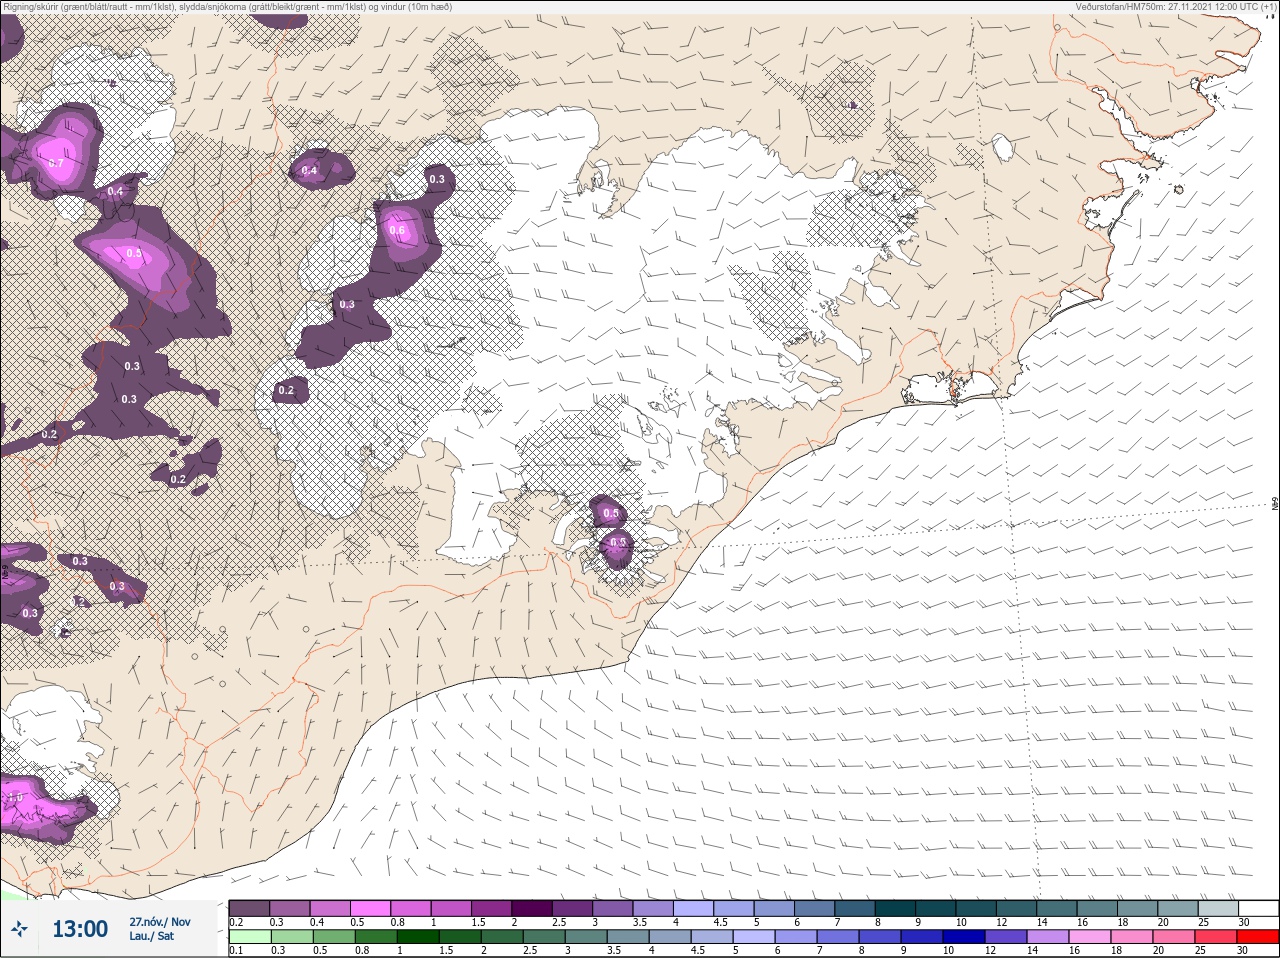Screen dimensions: 1280x958
Task: Pick the pale green lower swatch between 0.1 and 0.3
Action: [250, 937]
